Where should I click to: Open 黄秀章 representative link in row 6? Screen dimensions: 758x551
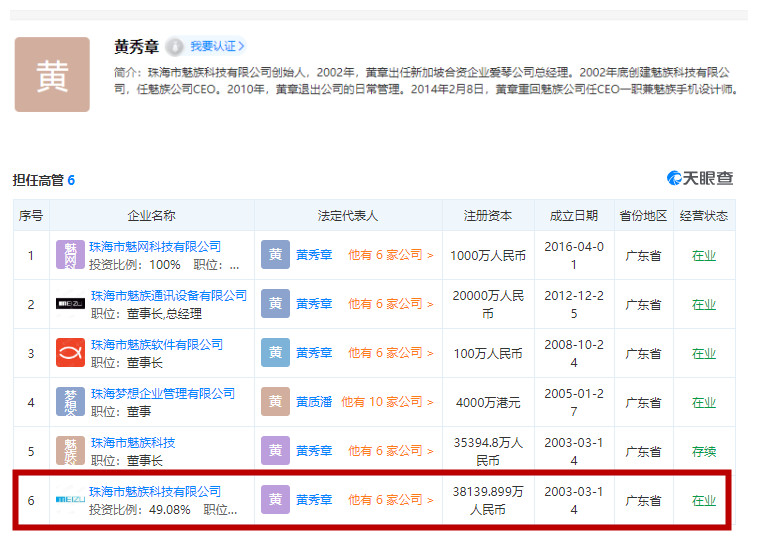coord(314,500)
